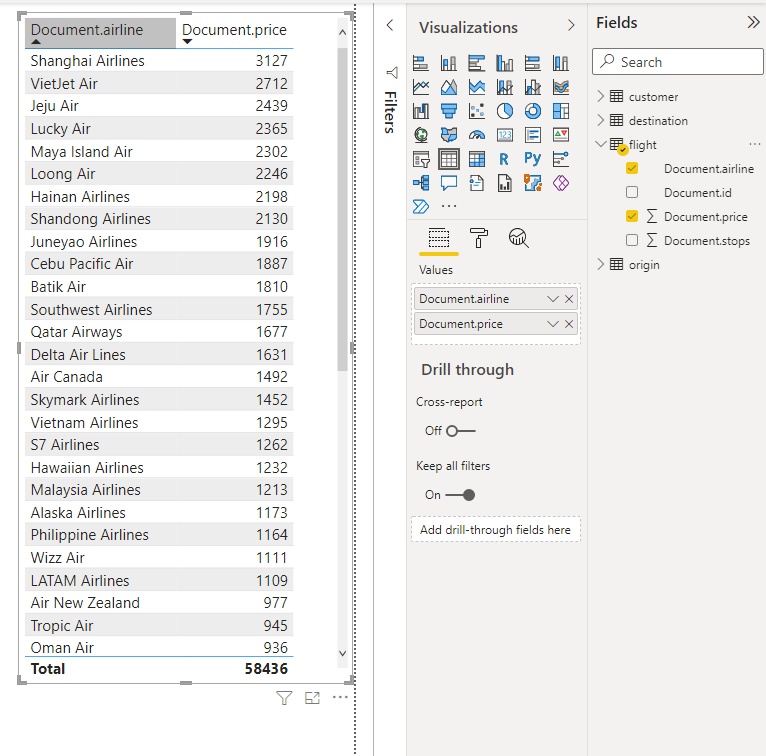Expand the customer table in Fields
This screenshot has height=756, width=766.
coord(601,96)
